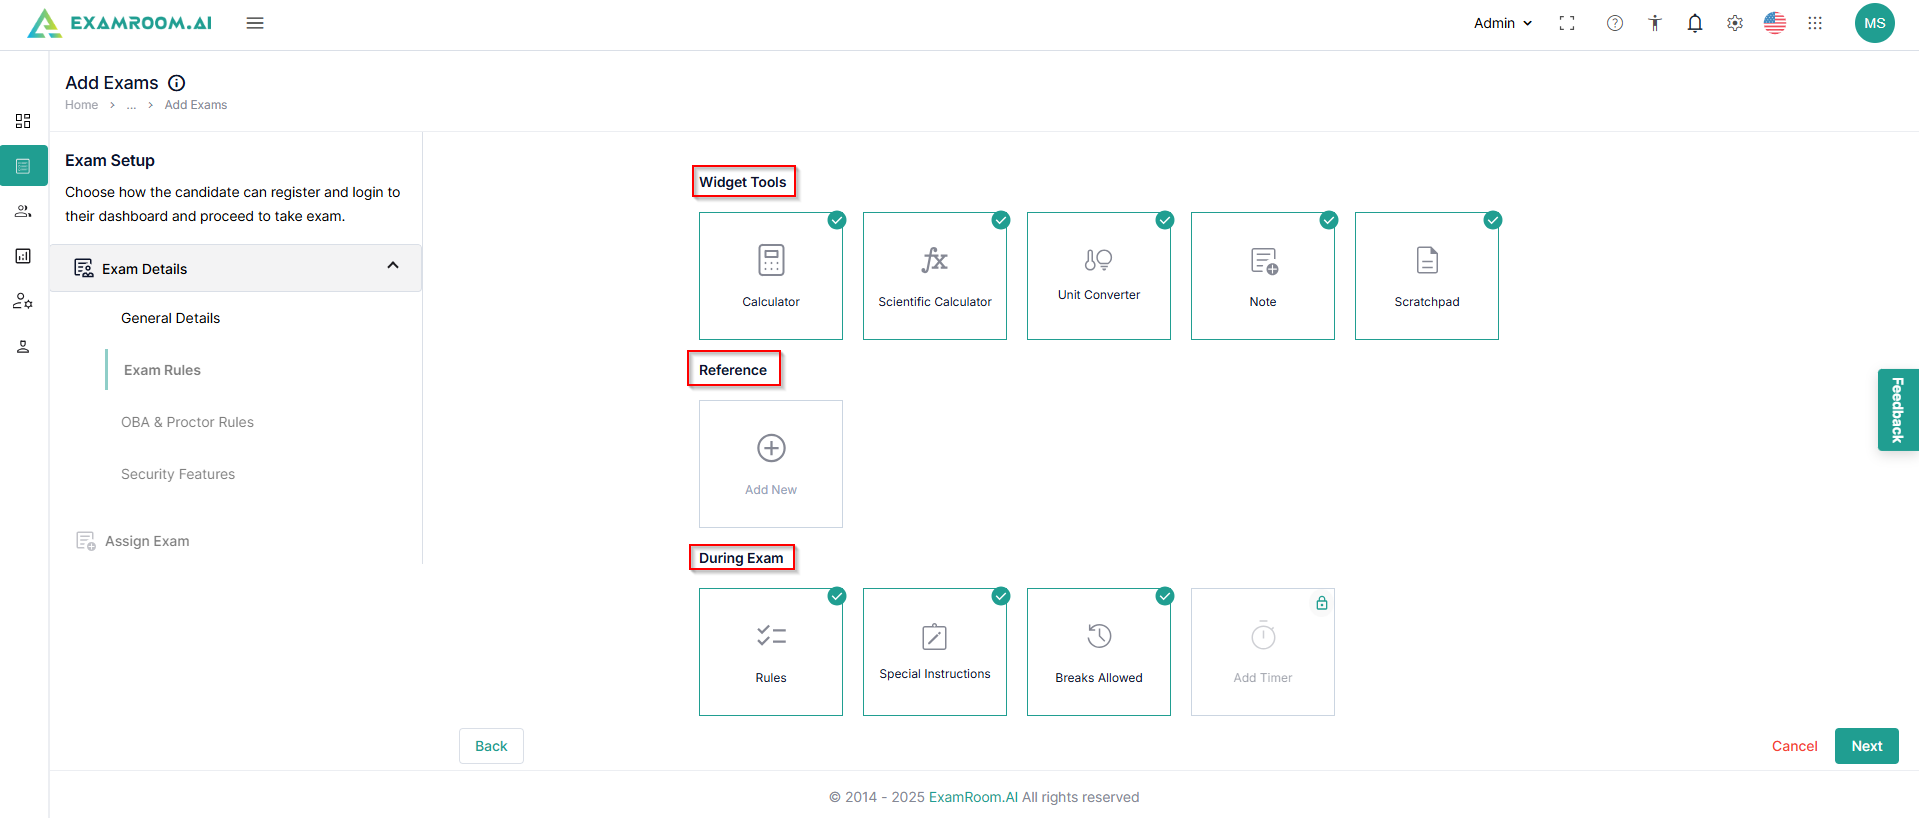Open the Assign Exam section
Screen dimensions: 1919x818
click(147, 541)
